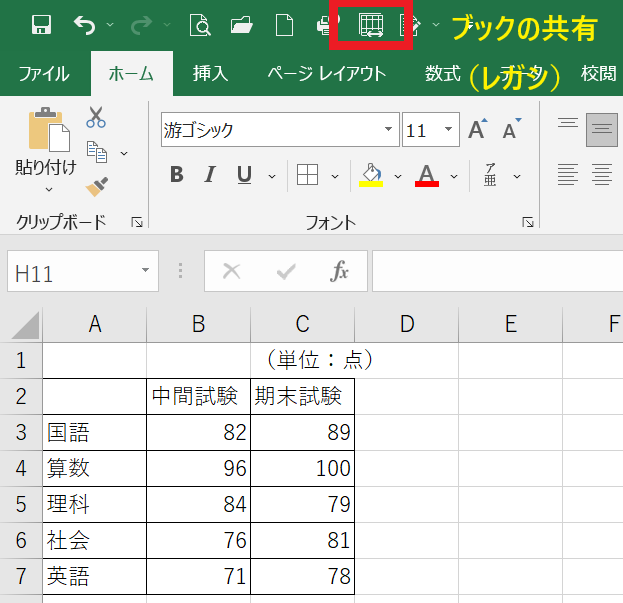This screenshot has height=603, width=623.
Task: Click the Share Workbook (Legacy) icon
Action: pos(371,25)
